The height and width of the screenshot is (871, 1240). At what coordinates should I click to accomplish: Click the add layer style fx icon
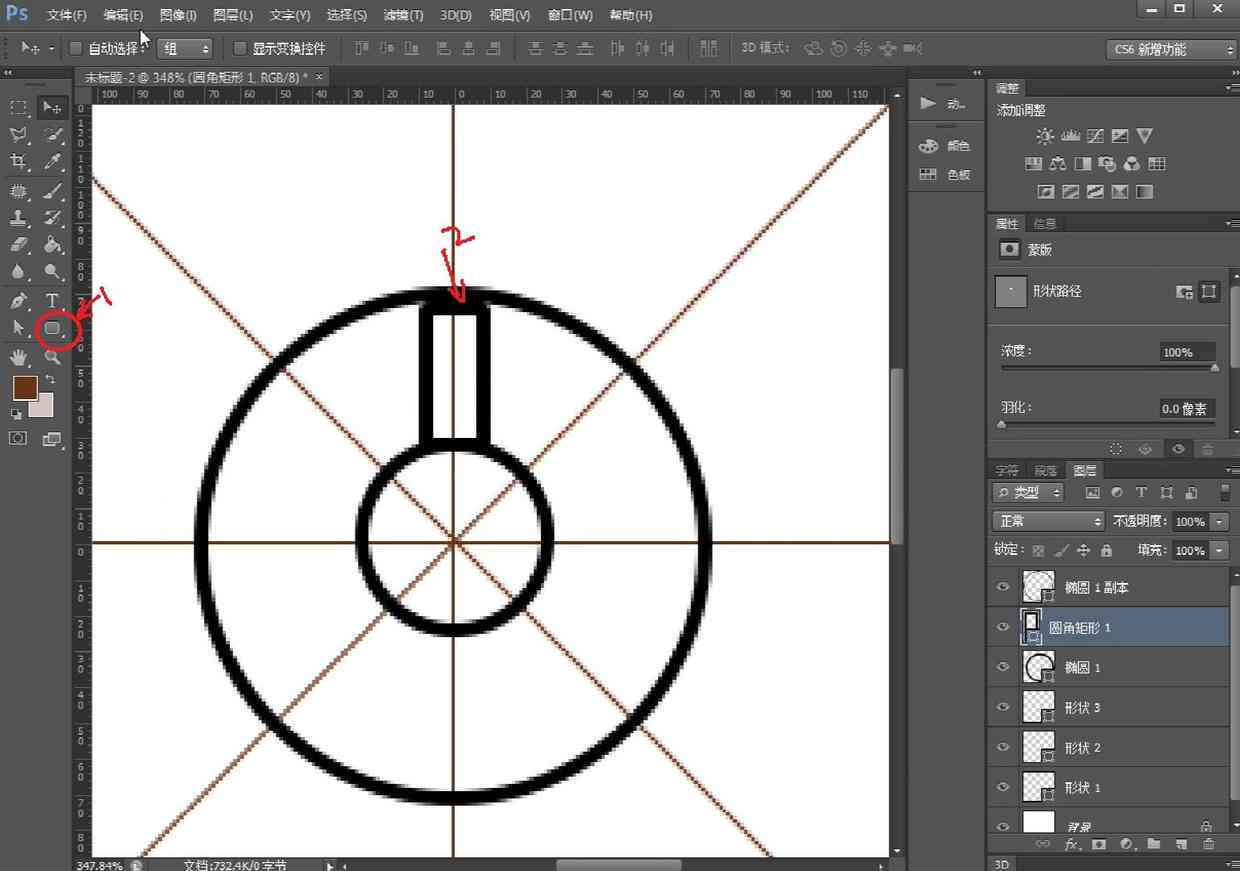click(1072, 844)
